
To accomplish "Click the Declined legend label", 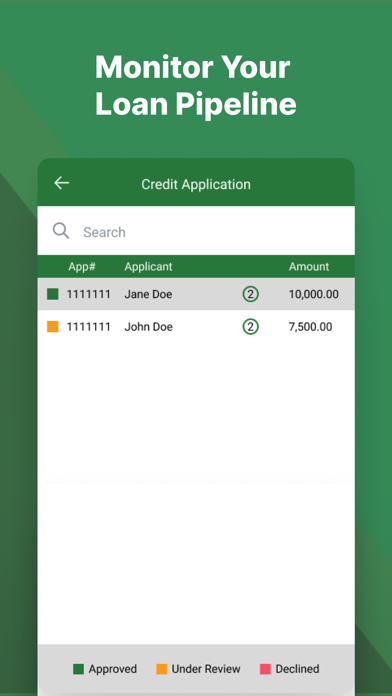I will tap(297, 669).
